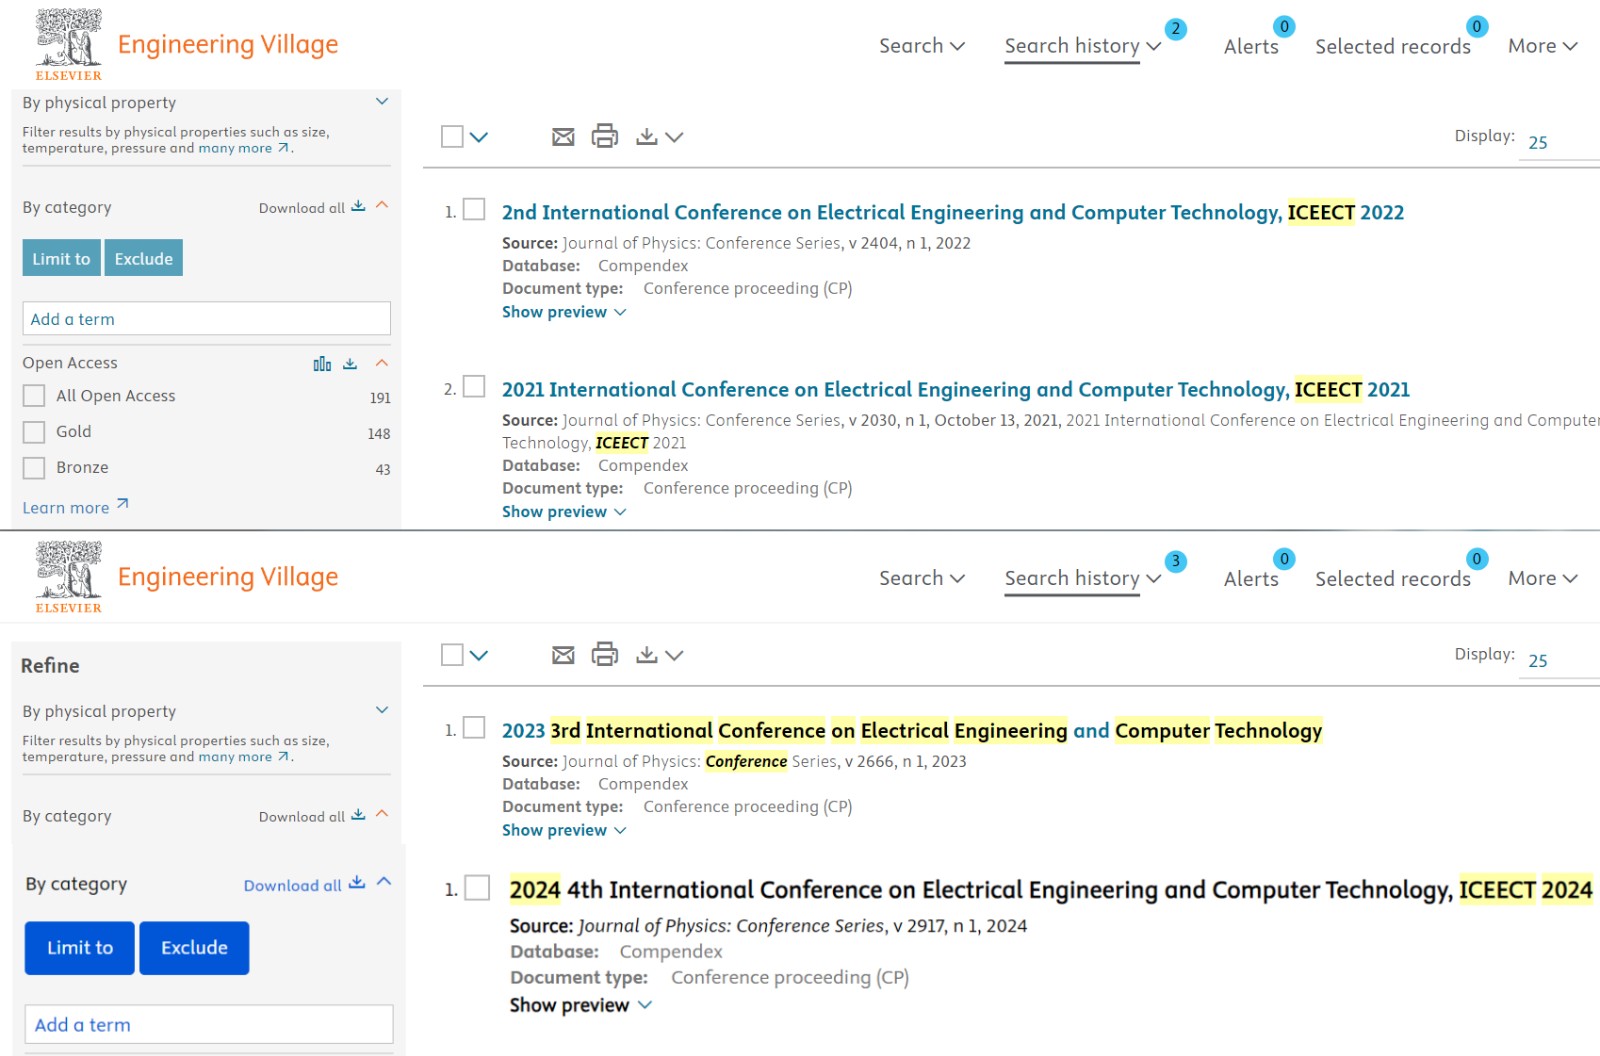Expand Show preview for ICEECT 2022

(564, 312)
